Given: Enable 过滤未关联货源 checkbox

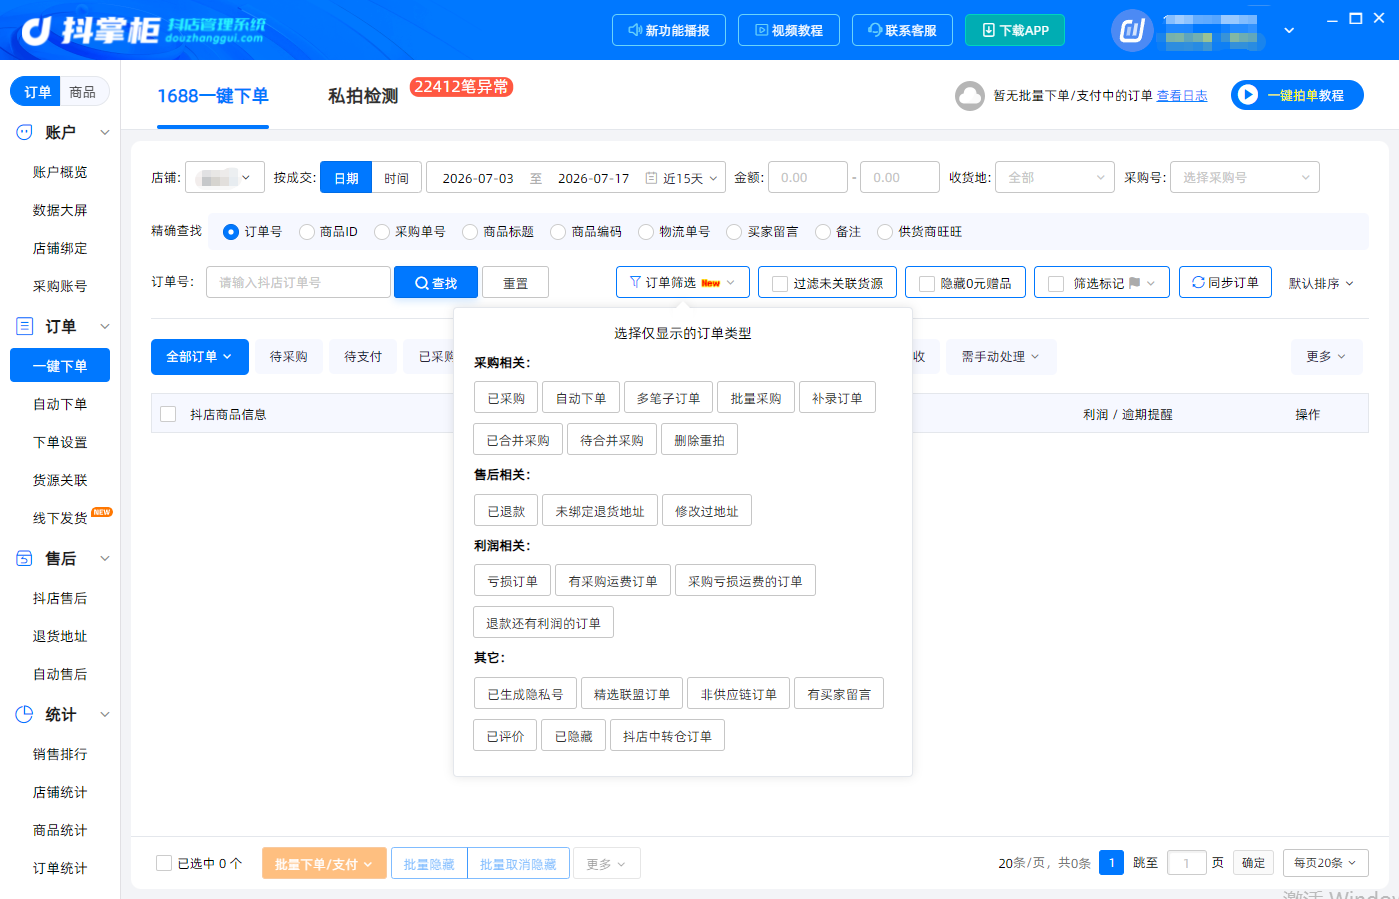Looking at the screenshot, I should coord(780,284).
